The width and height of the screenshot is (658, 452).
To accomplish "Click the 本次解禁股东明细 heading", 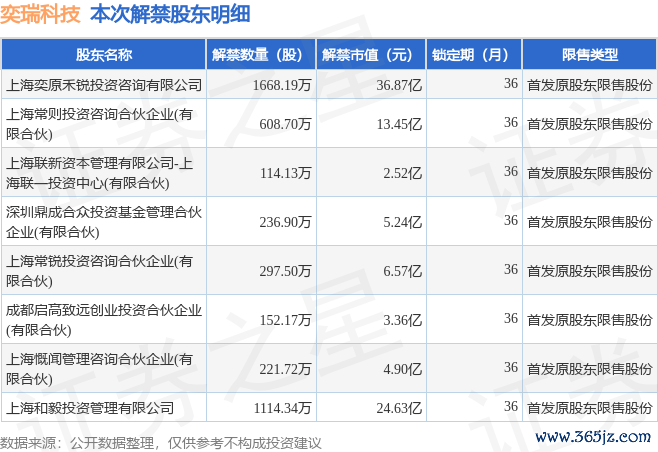I will 170,14.
